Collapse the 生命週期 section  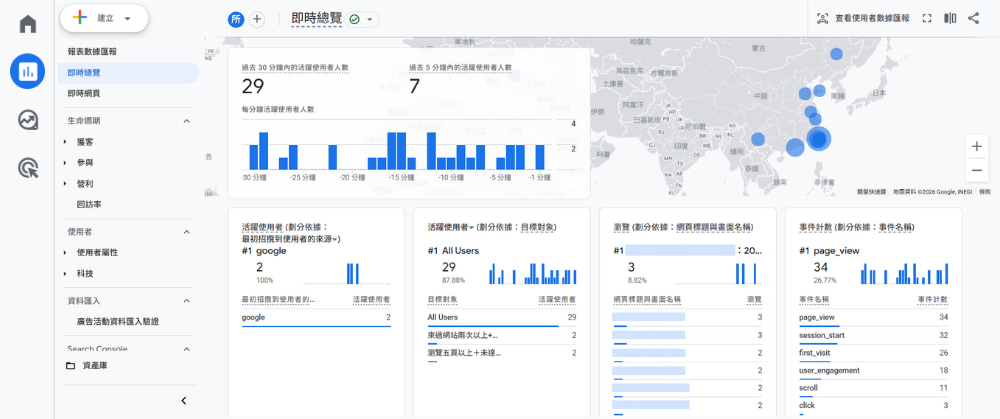pos(187,121)
